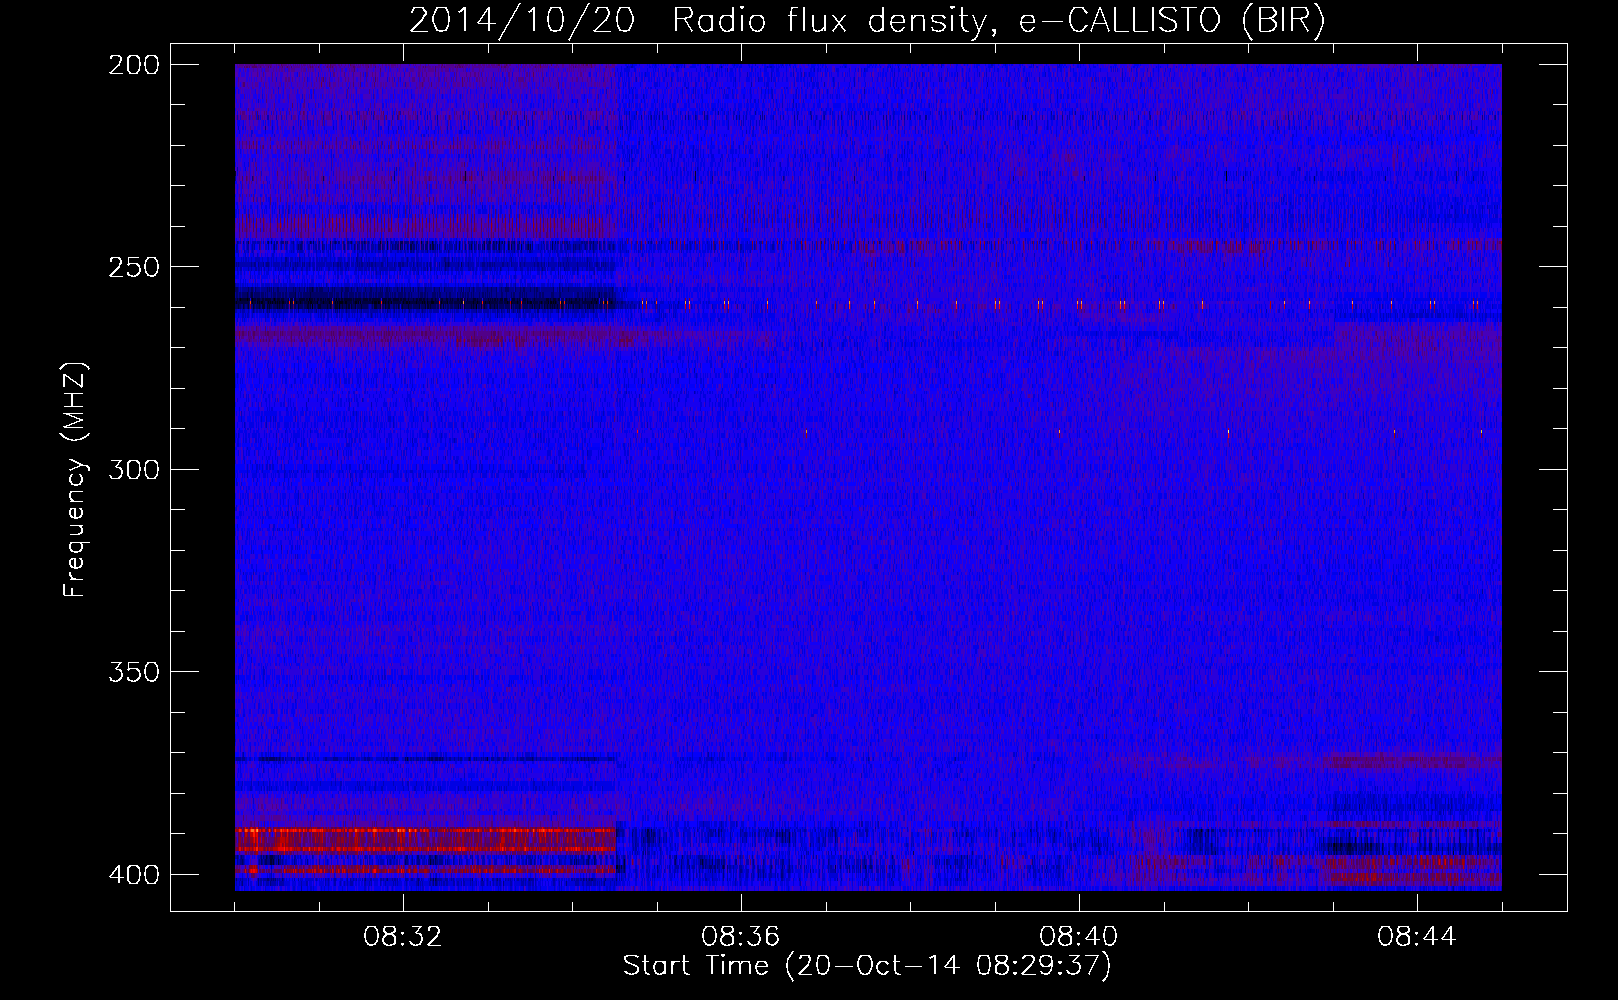Click the '400' frequency tick label

(x=134, y=874)
